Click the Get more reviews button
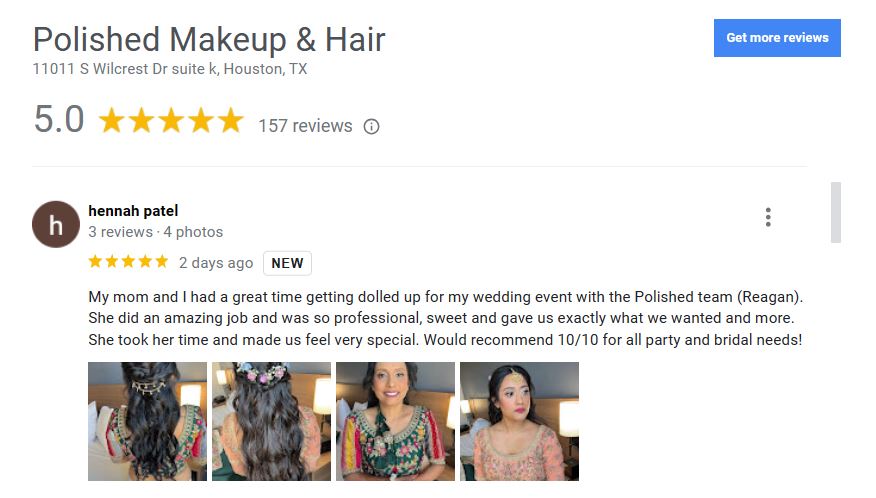Viewport: 876px width, 498px height. click(x=777, y=38)
